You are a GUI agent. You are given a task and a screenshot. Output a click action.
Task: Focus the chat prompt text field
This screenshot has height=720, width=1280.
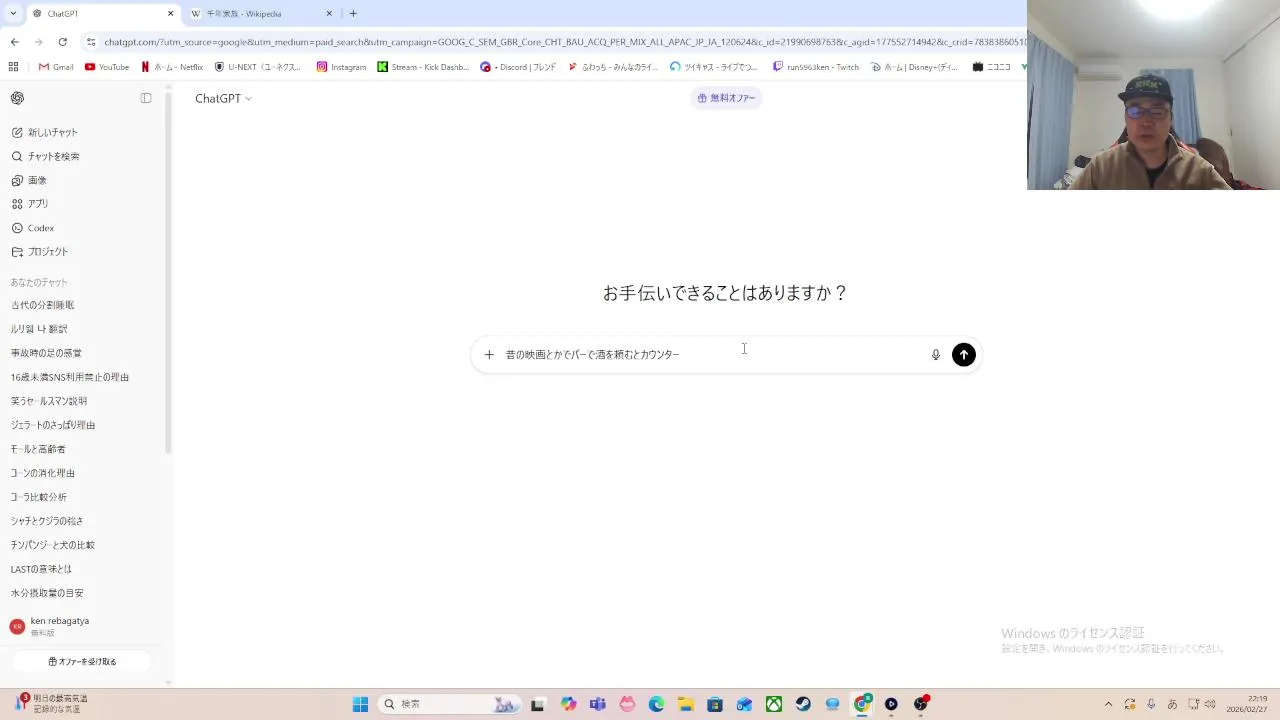[712, 354]
